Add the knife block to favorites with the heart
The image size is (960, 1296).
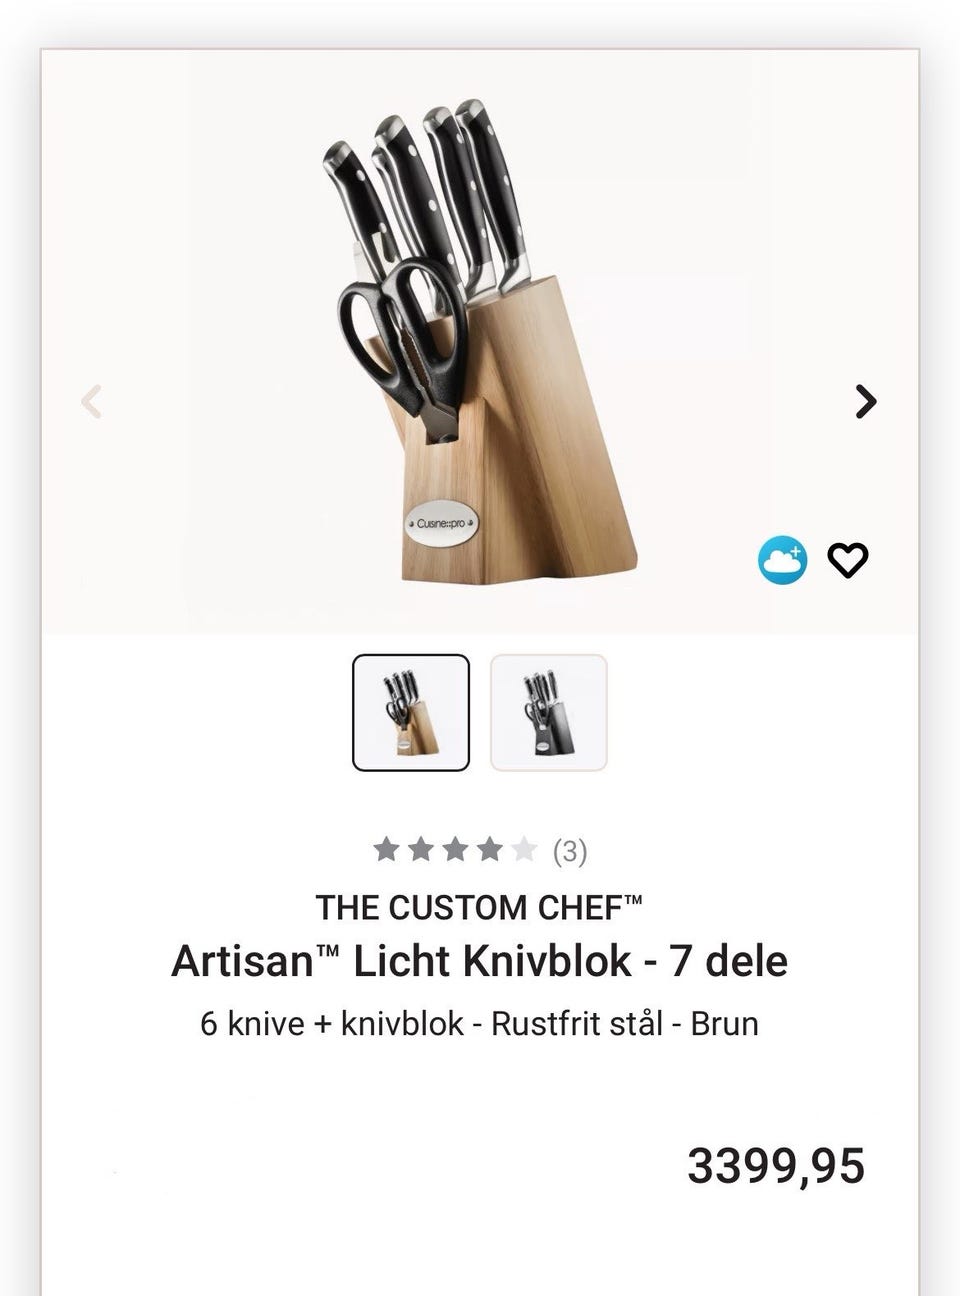[848, 560]
